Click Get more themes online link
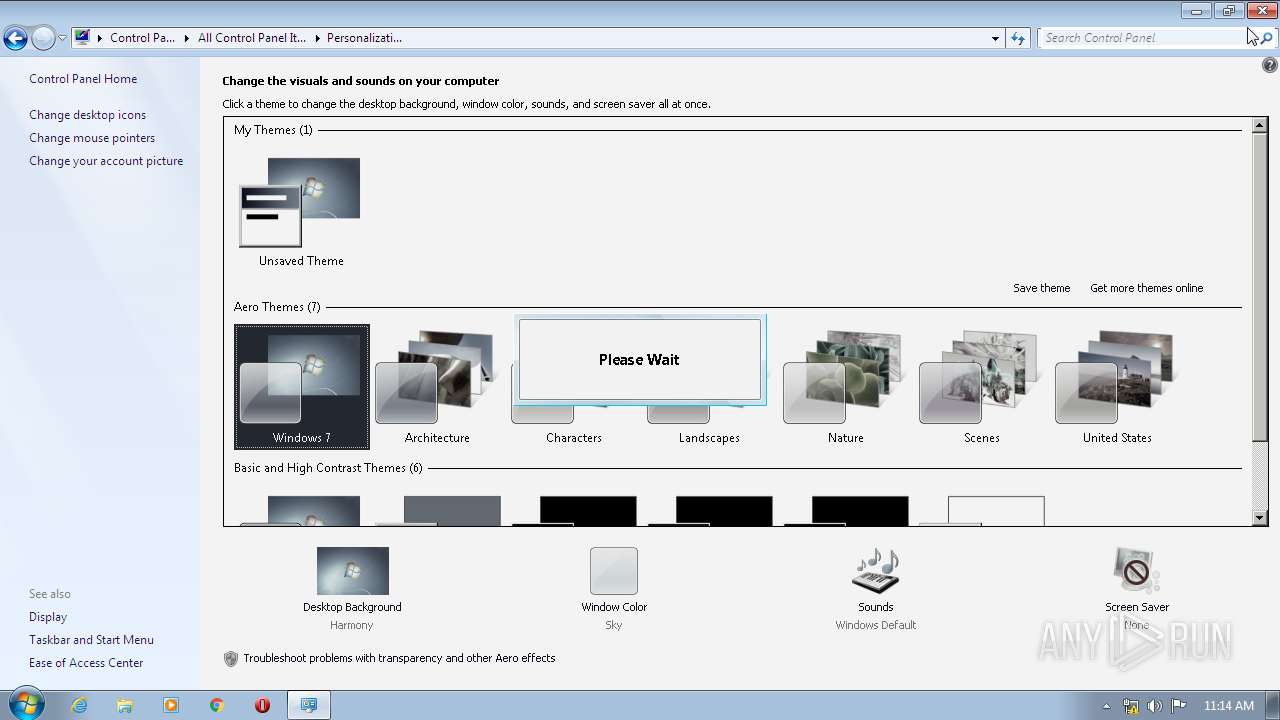Screen dimensions: 1280x720 [x=1146, y=288]
